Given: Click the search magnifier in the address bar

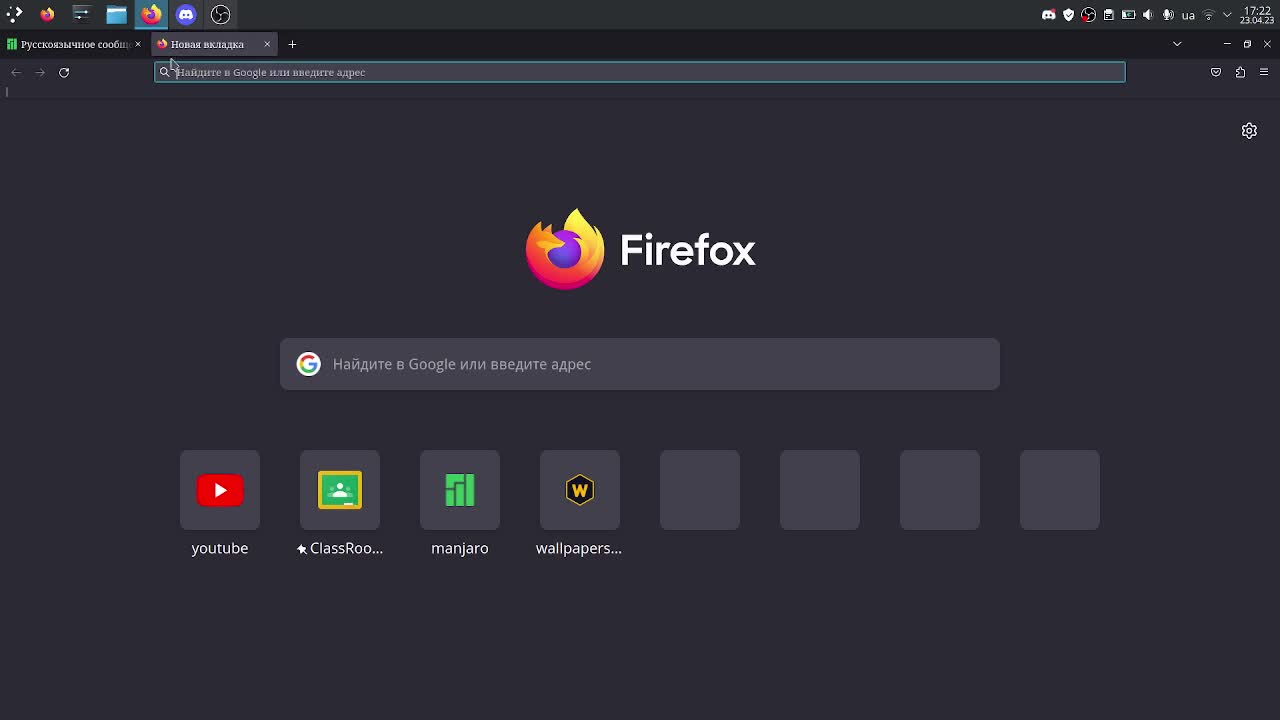Looking at the screenshot, I should pyautogui.click(x=165, y=72).
